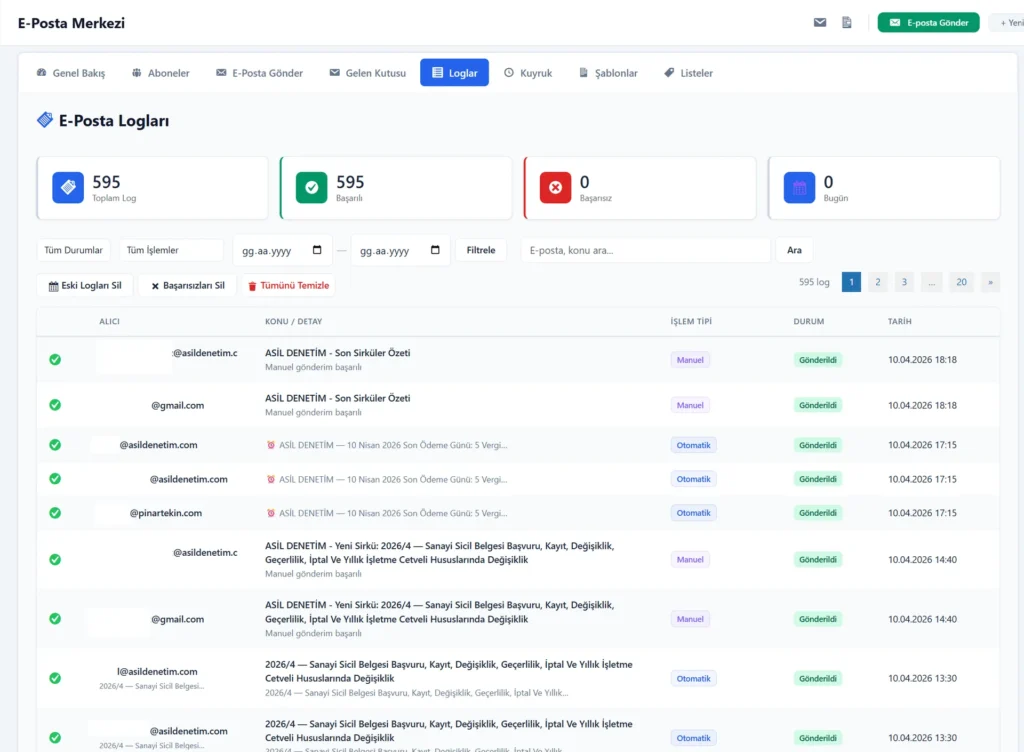Click the l@asildenetim.com recipient cell
The height and width of the screenshot is (752, 1024).
tap(157, 671)
